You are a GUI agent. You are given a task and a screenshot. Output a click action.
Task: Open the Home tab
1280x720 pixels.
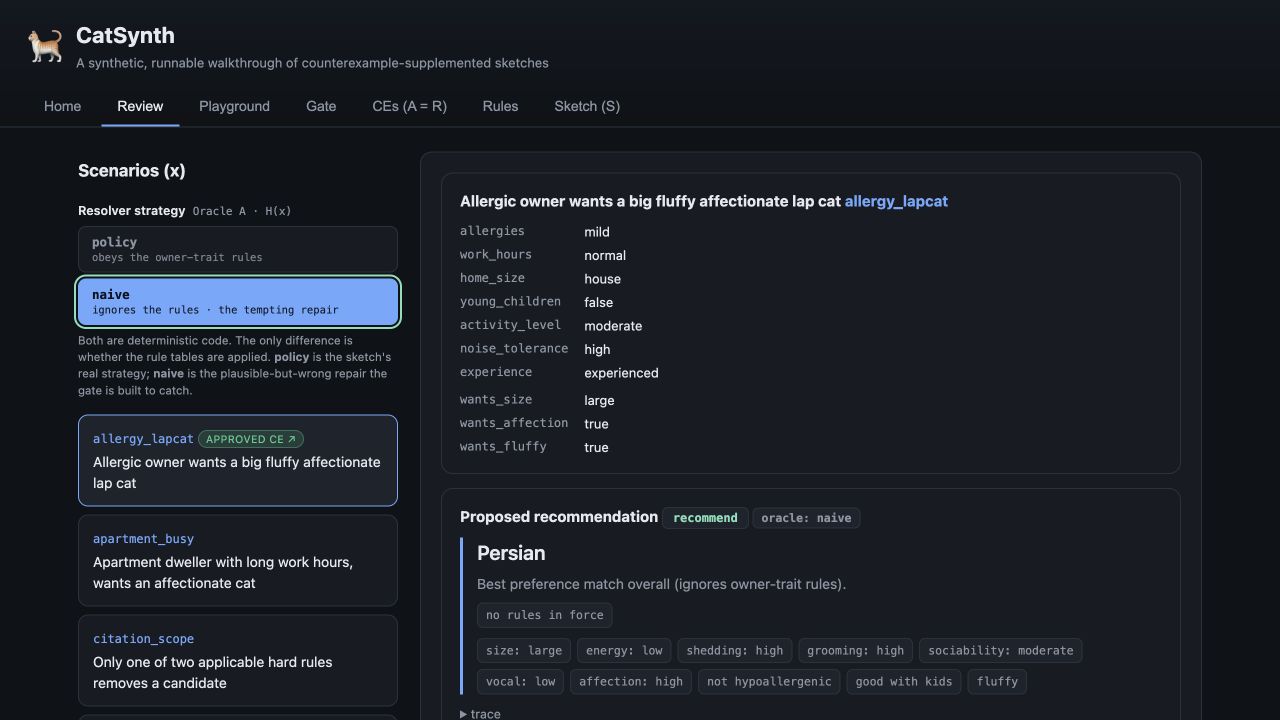62,106
